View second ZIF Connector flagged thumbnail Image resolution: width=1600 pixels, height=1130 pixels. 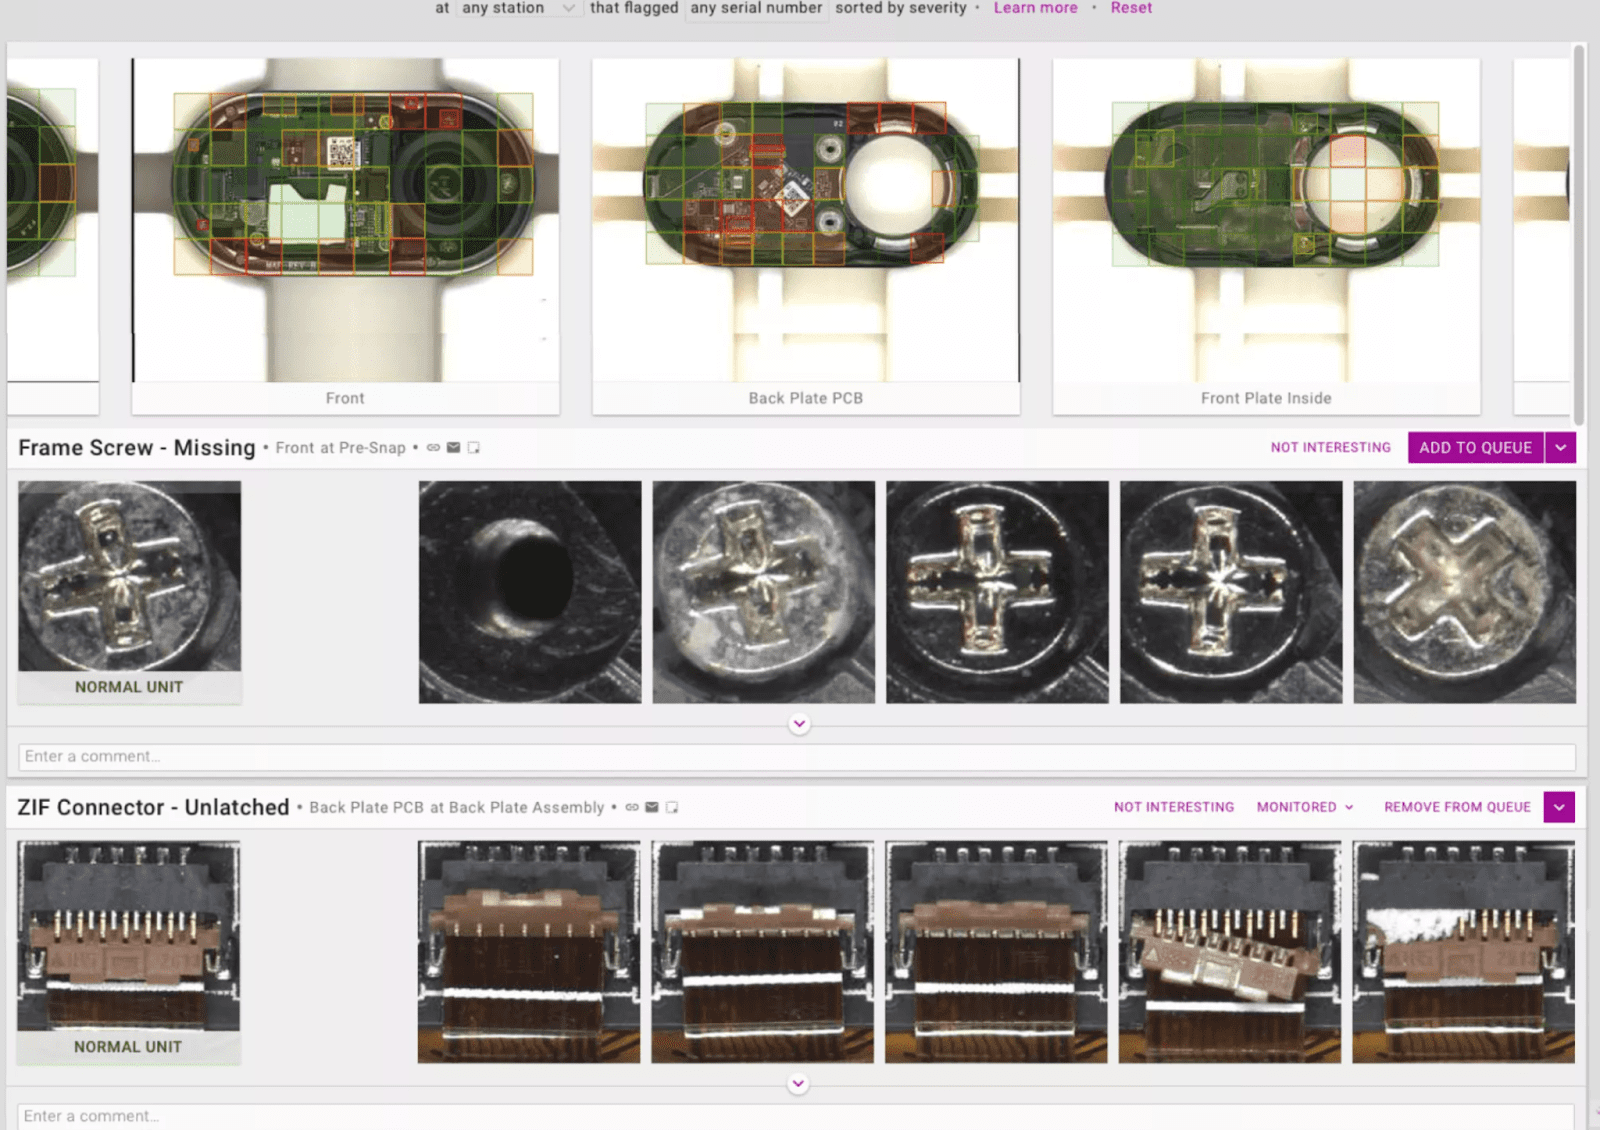[x=763, y=952]
